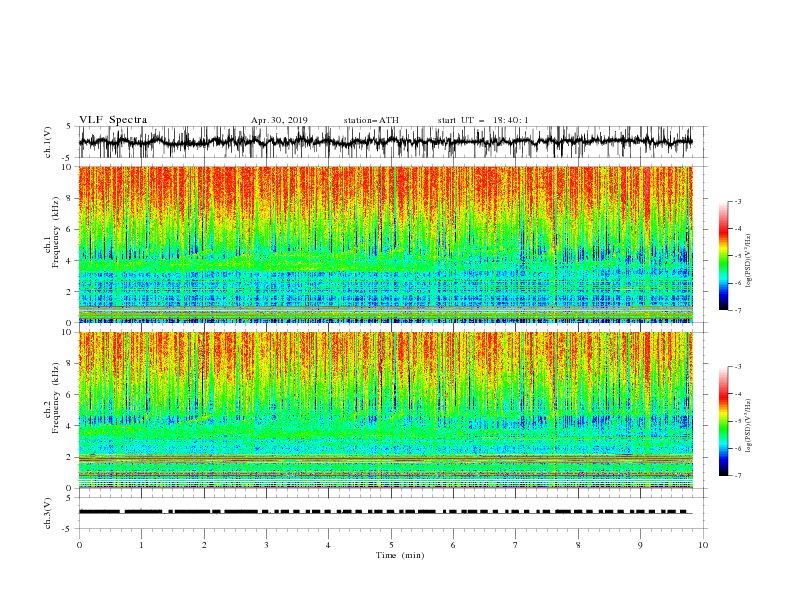Click the time axis tick label '10'
This screenshot has width=792, height=612.
pos(703,545)
